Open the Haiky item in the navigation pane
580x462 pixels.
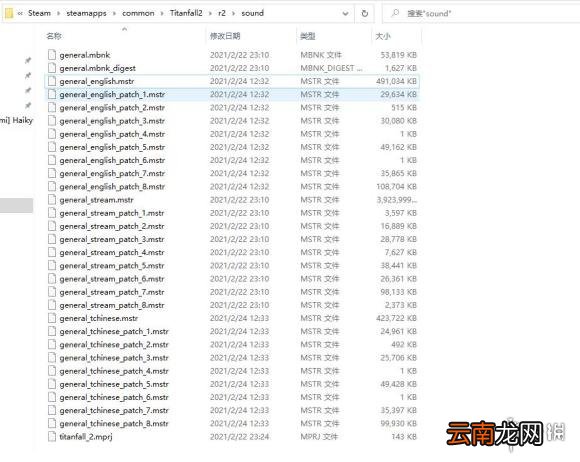(17, 120)
